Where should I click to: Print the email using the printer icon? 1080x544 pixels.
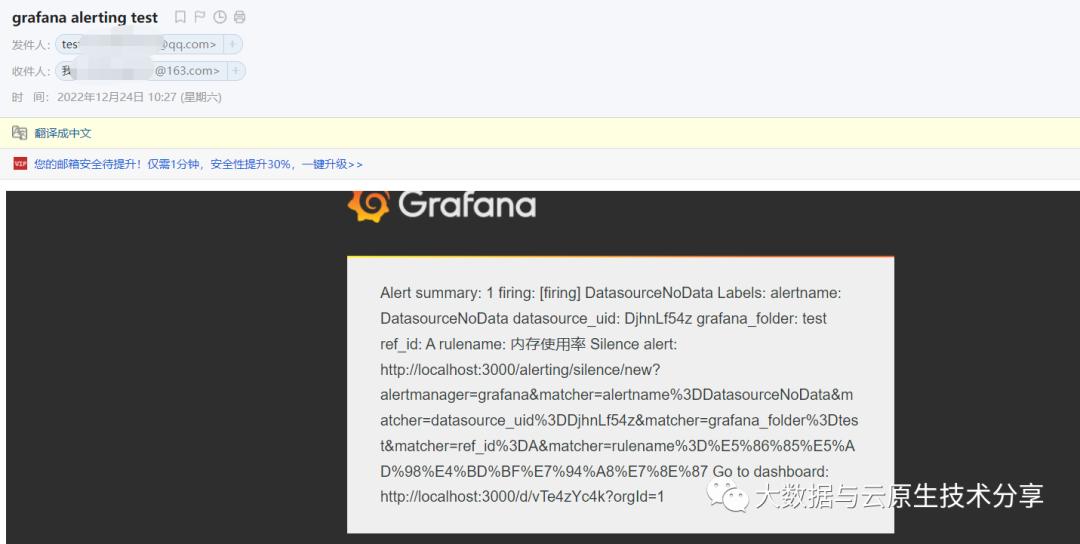click(240, 17)
